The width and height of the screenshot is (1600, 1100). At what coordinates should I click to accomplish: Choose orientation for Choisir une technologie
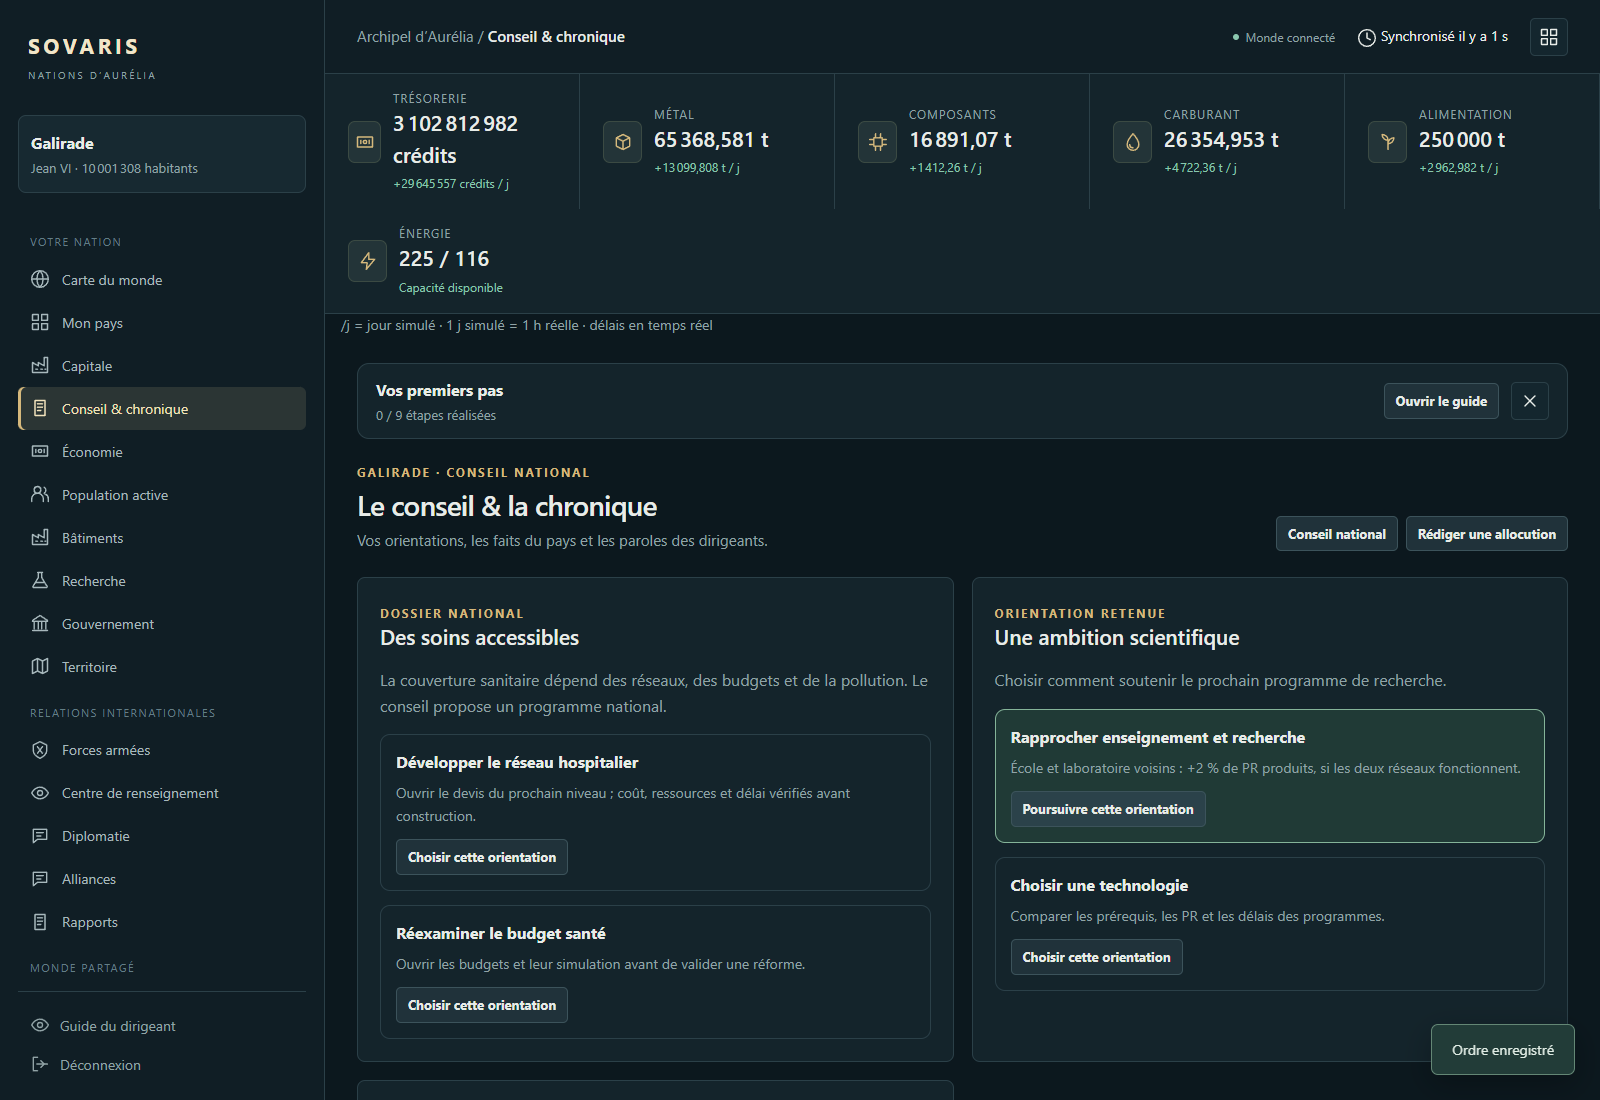click(x=1096, y=957)
